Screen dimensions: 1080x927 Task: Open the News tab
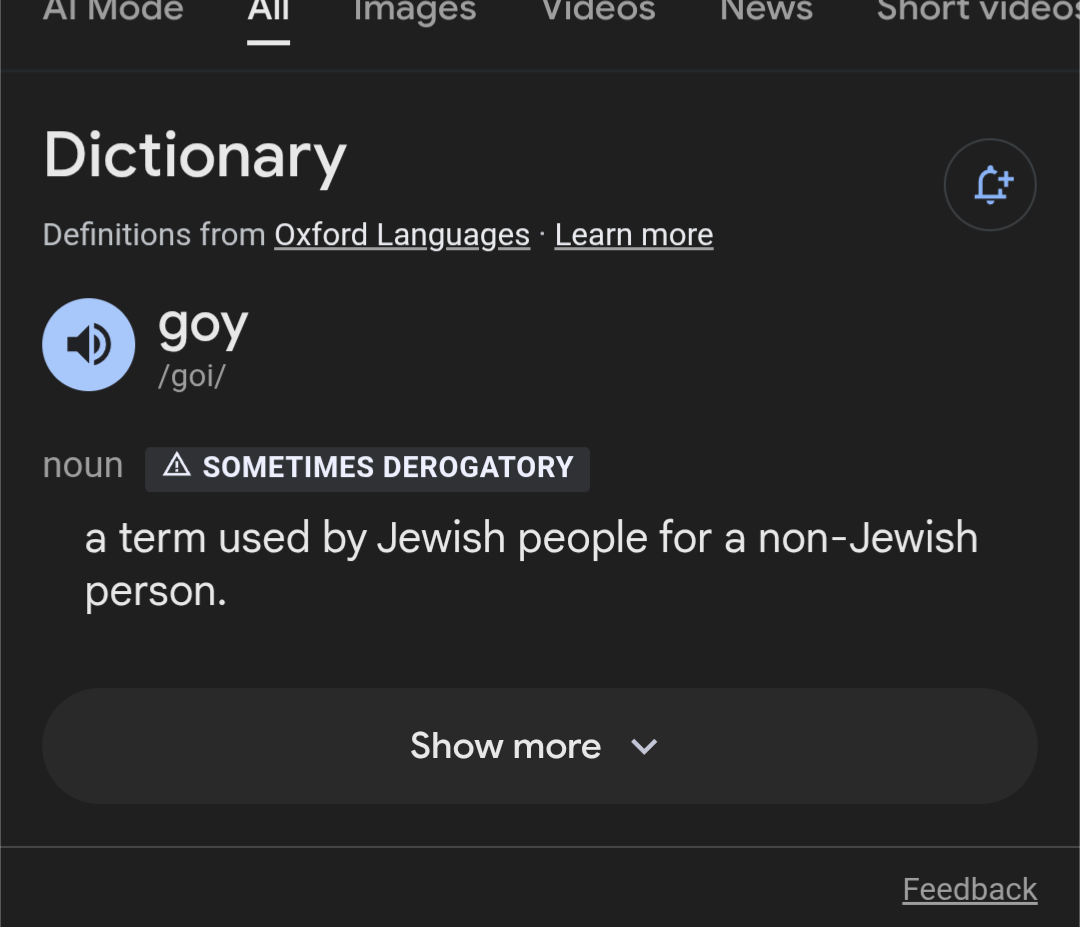click(766, 12)
